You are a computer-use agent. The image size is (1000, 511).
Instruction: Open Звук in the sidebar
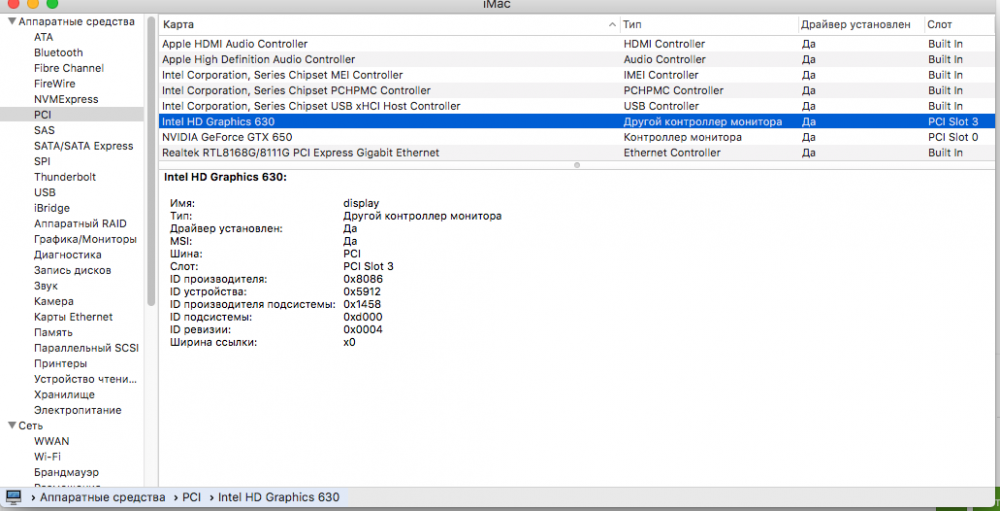click(46, 286)
